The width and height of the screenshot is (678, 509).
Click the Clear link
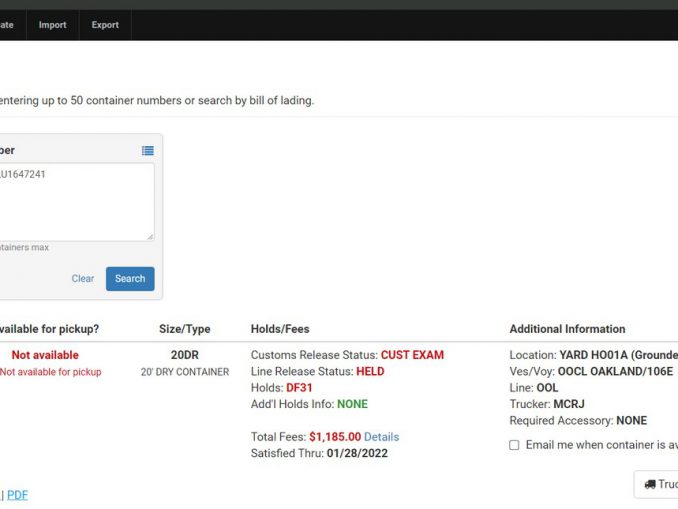click(x=83, y=279)
